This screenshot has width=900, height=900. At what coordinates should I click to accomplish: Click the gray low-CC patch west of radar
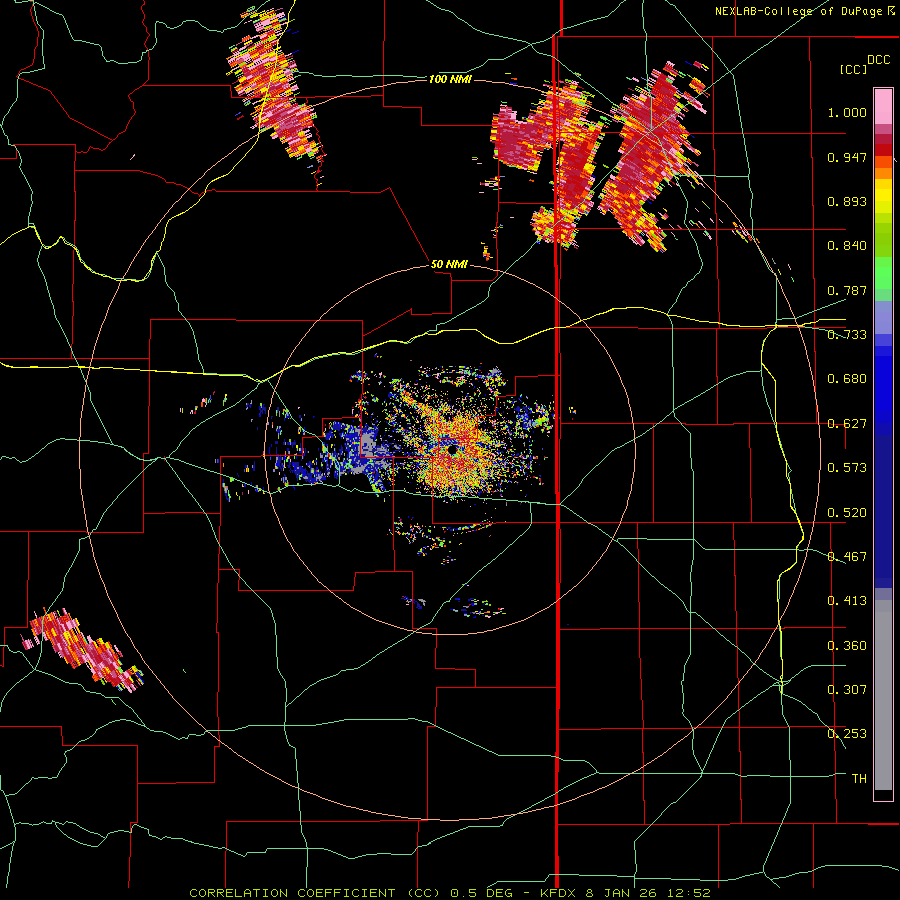coord(368,445)
